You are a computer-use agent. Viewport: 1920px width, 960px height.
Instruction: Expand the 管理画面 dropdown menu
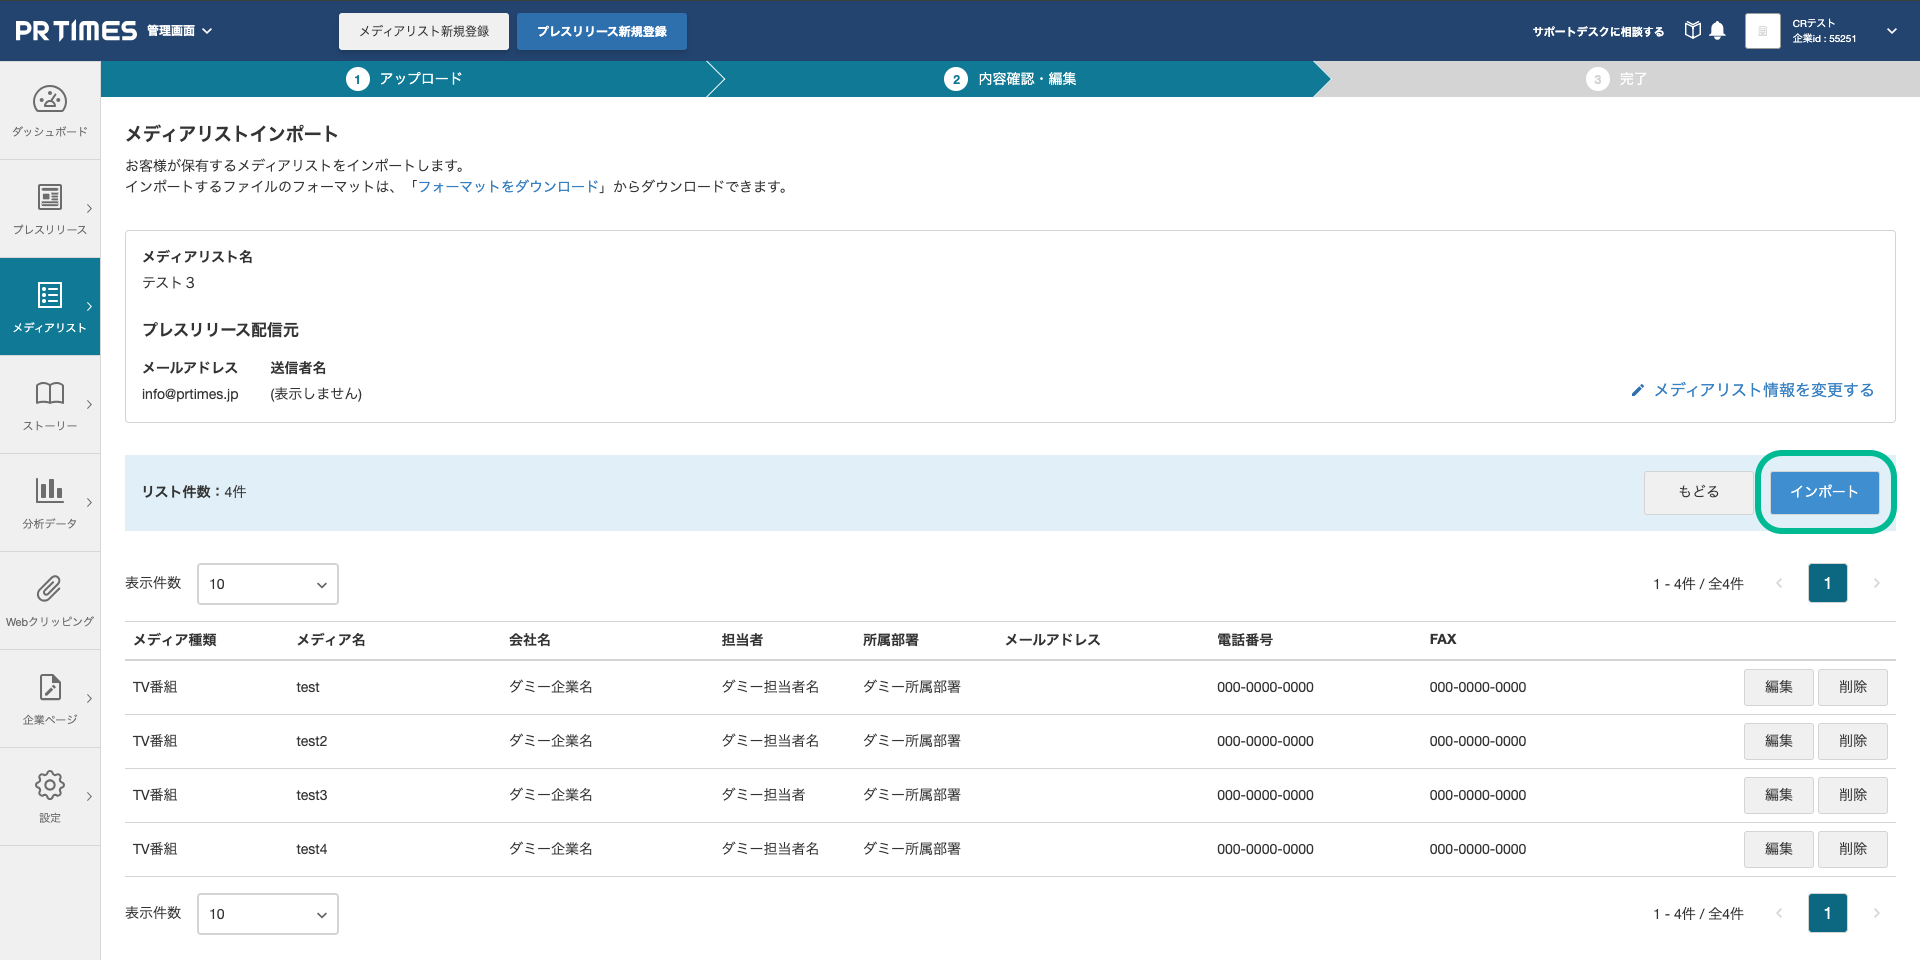180,31
